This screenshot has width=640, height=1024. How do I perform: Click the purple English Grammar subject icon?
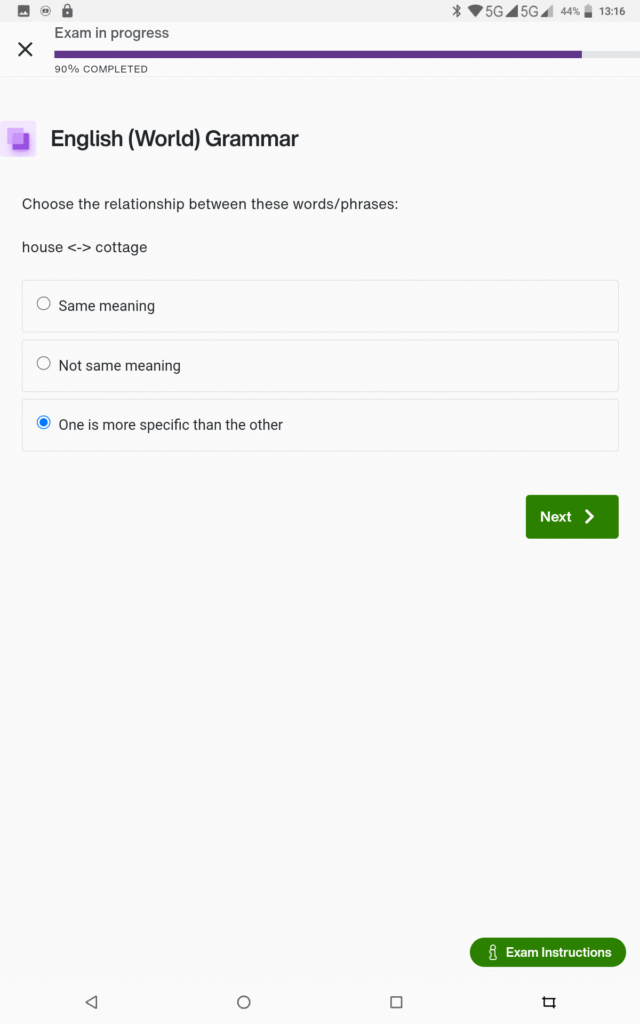point(19,139)
